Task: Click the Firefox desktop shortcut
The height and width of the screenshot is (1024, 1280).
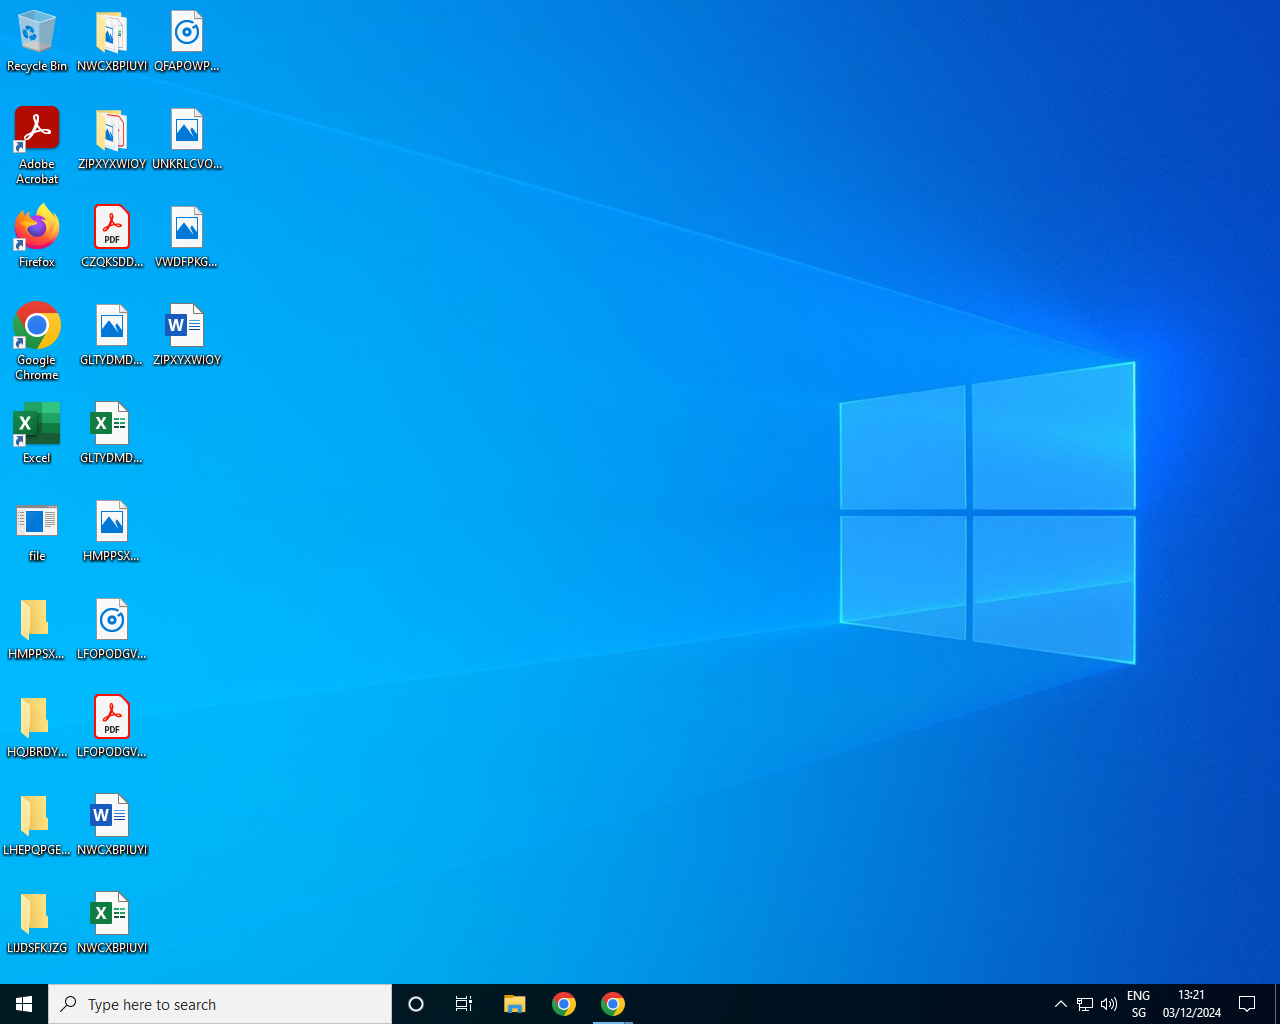Action: 37,236
